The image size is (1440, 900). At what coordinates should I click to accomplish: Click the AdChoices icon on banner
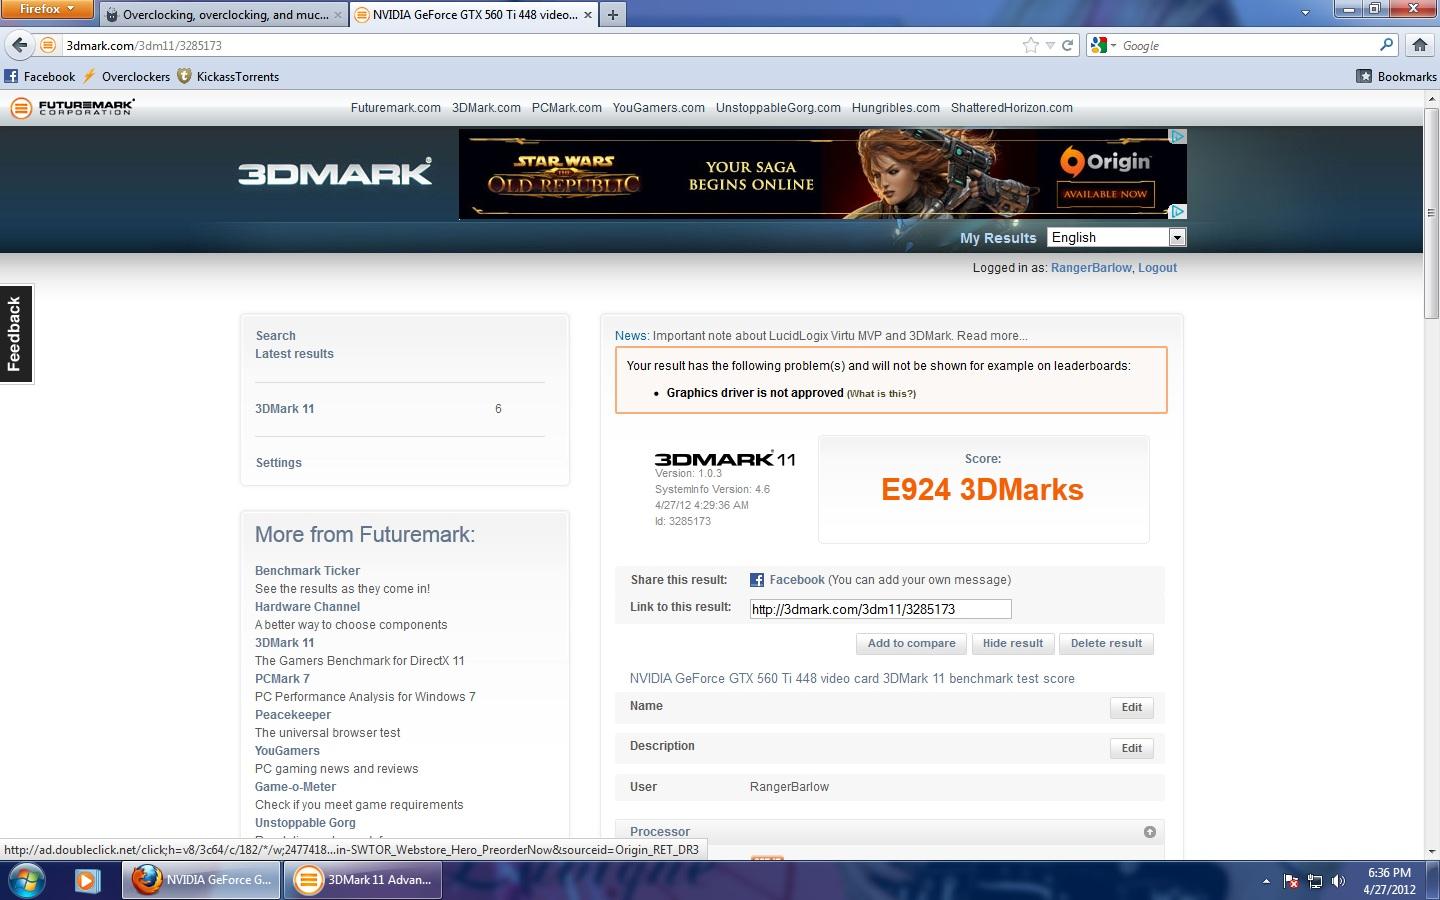[1178, 136]
